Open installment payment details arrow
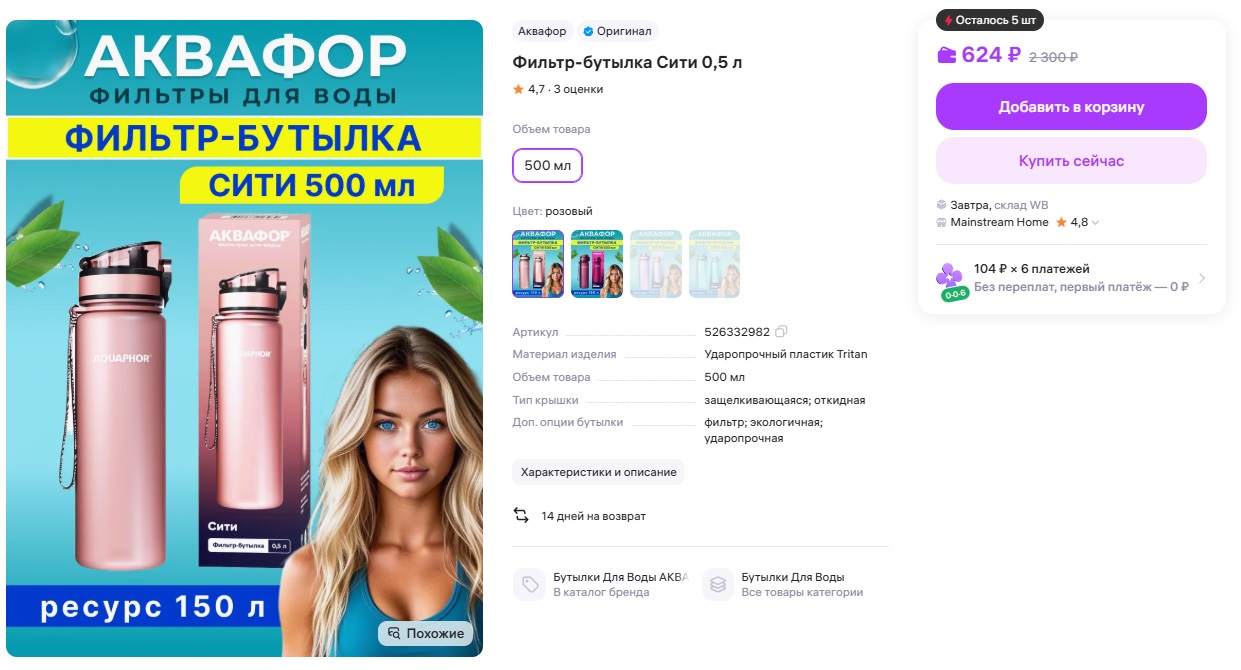This screenshot has width=1241, height=670. [1201, 278]
